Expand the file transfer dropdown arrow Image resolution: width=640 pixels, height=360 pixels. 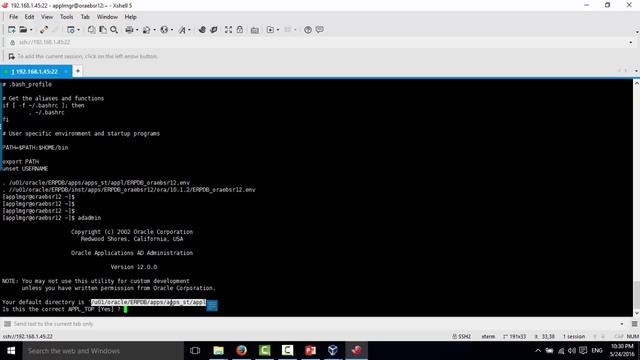coord(278,30)
